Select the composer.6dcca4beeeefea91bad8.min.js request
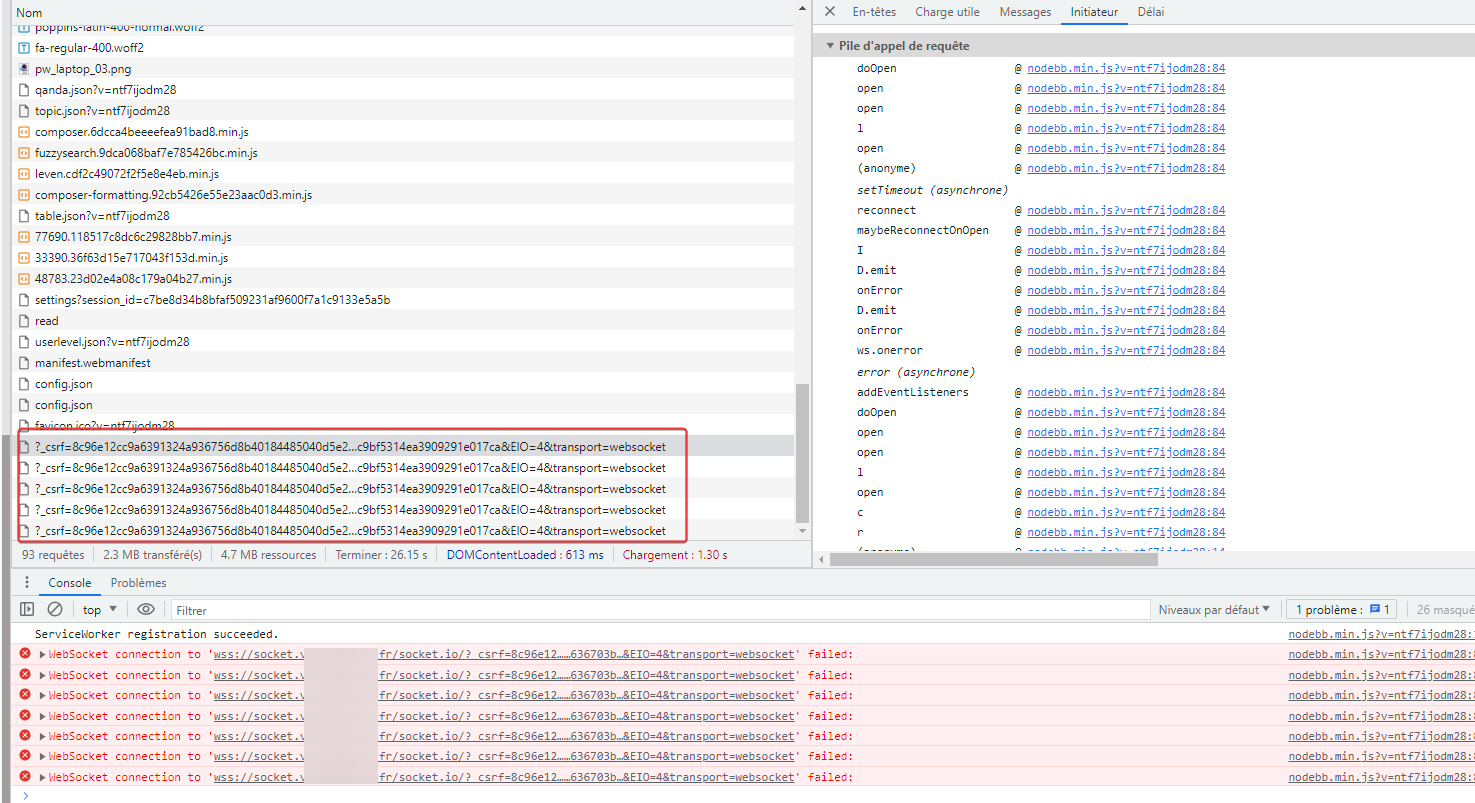 (141, 132)
